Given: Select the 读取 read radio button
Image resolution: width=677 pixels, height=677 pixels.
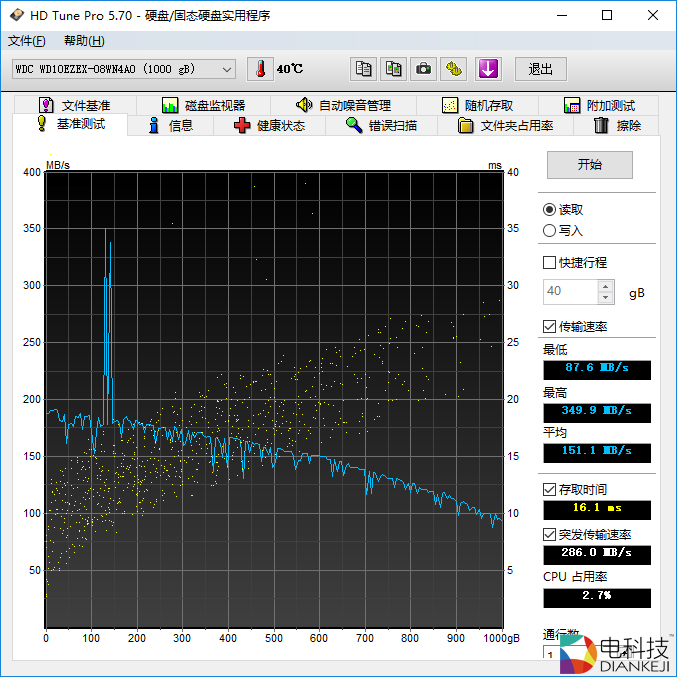Looking at the screenshot, I should (x=549, y=210).
